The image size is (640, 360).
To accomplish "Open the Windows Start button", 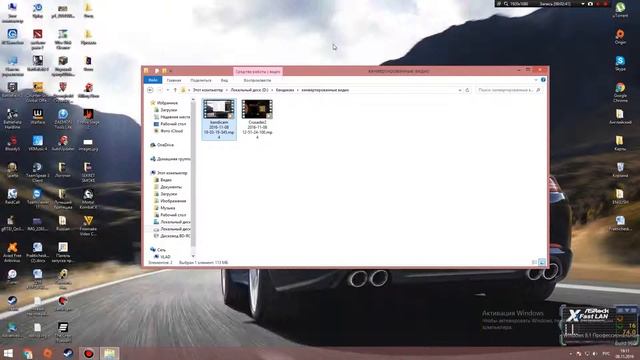I will pos(8,353).
